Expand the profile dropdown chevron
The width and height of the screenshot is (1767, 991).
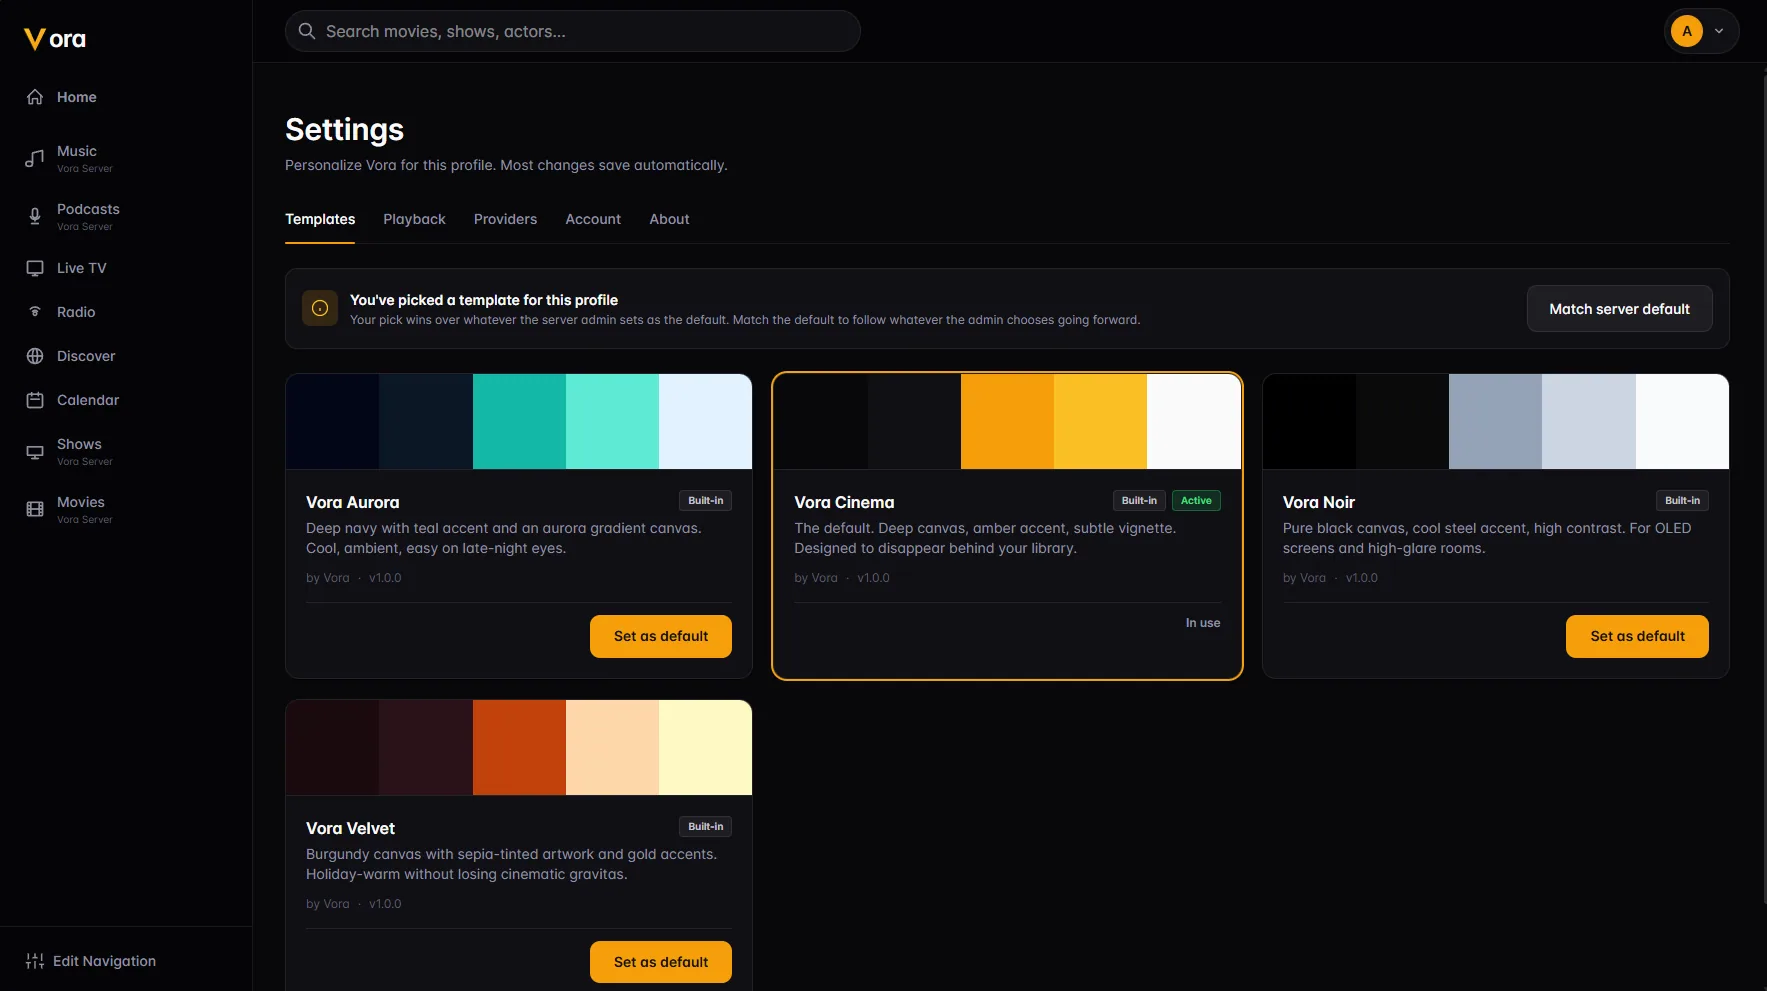pos(1719,31)
